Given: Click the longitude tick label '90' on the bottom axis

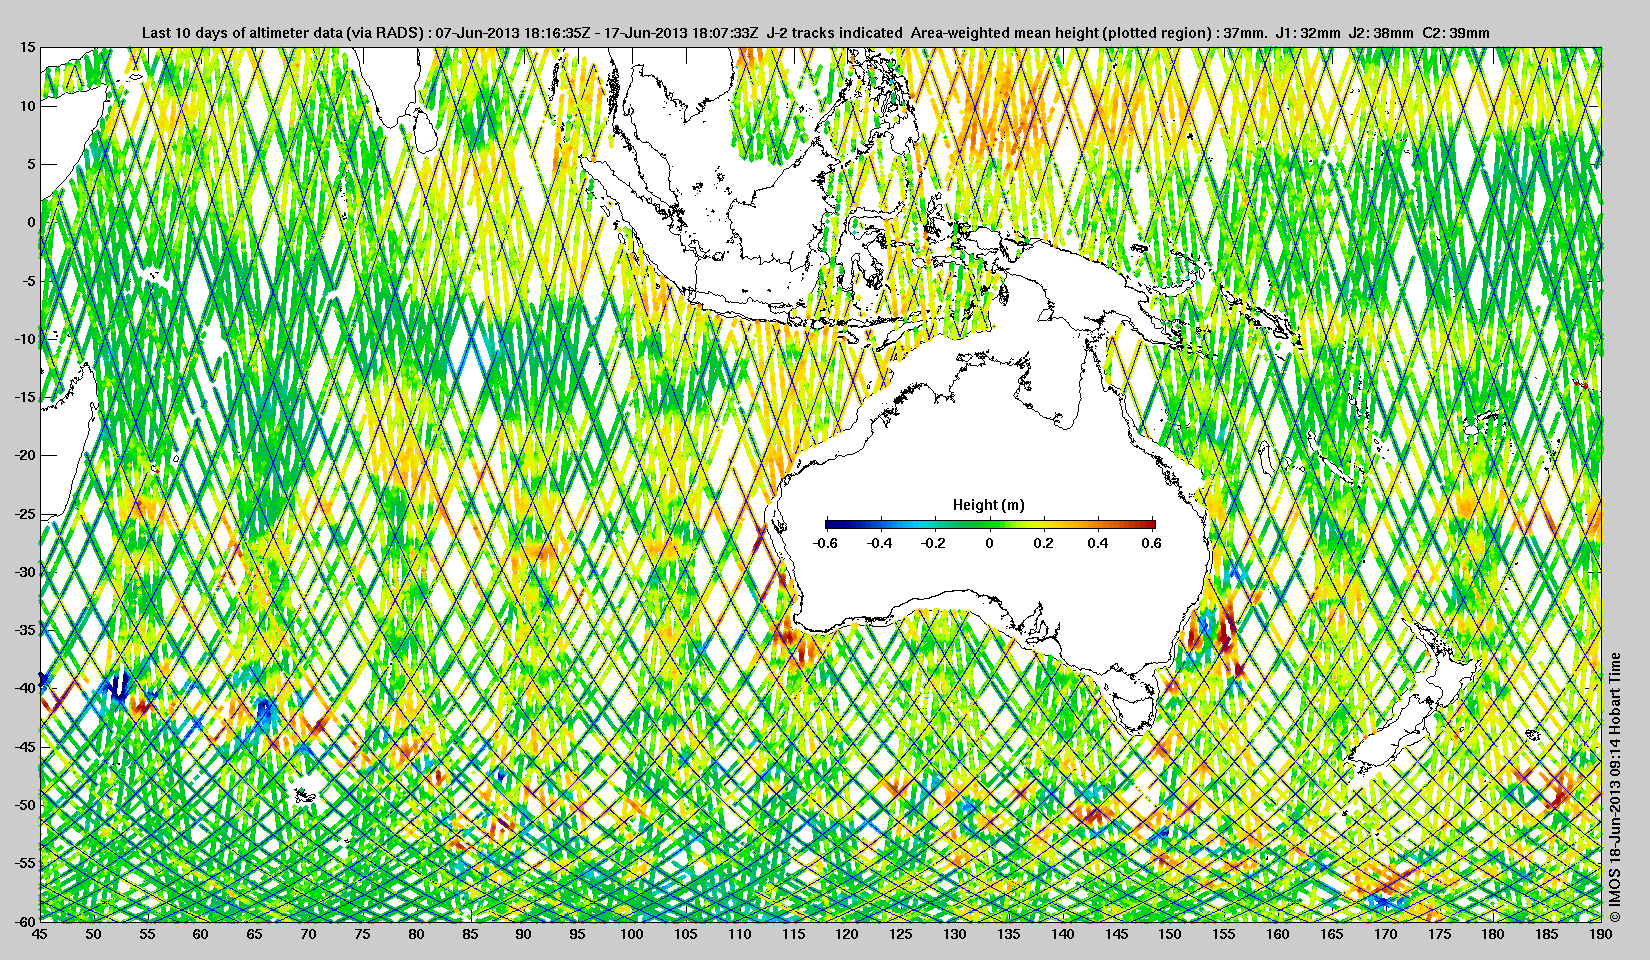Looking at the screenshot, I should point(524,934).
